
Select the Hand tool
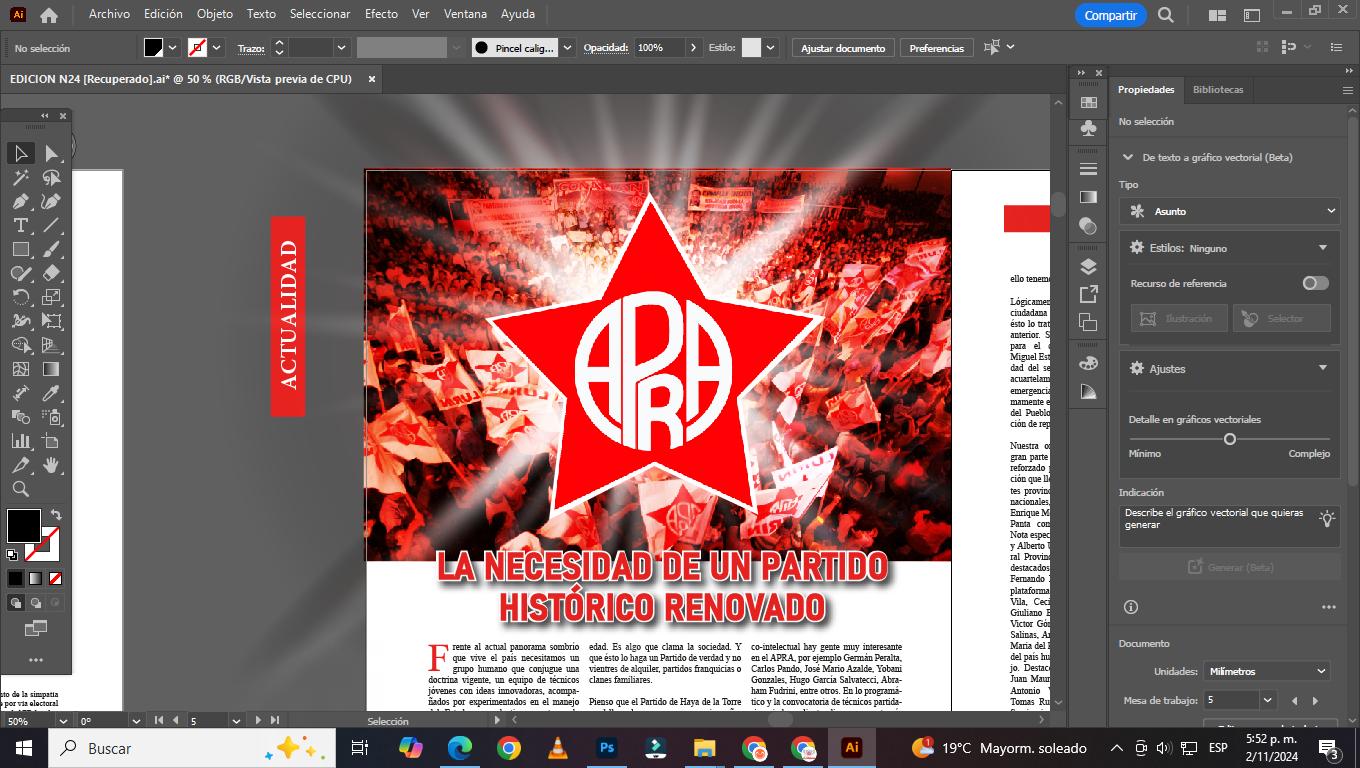click(x=52, y=465)
